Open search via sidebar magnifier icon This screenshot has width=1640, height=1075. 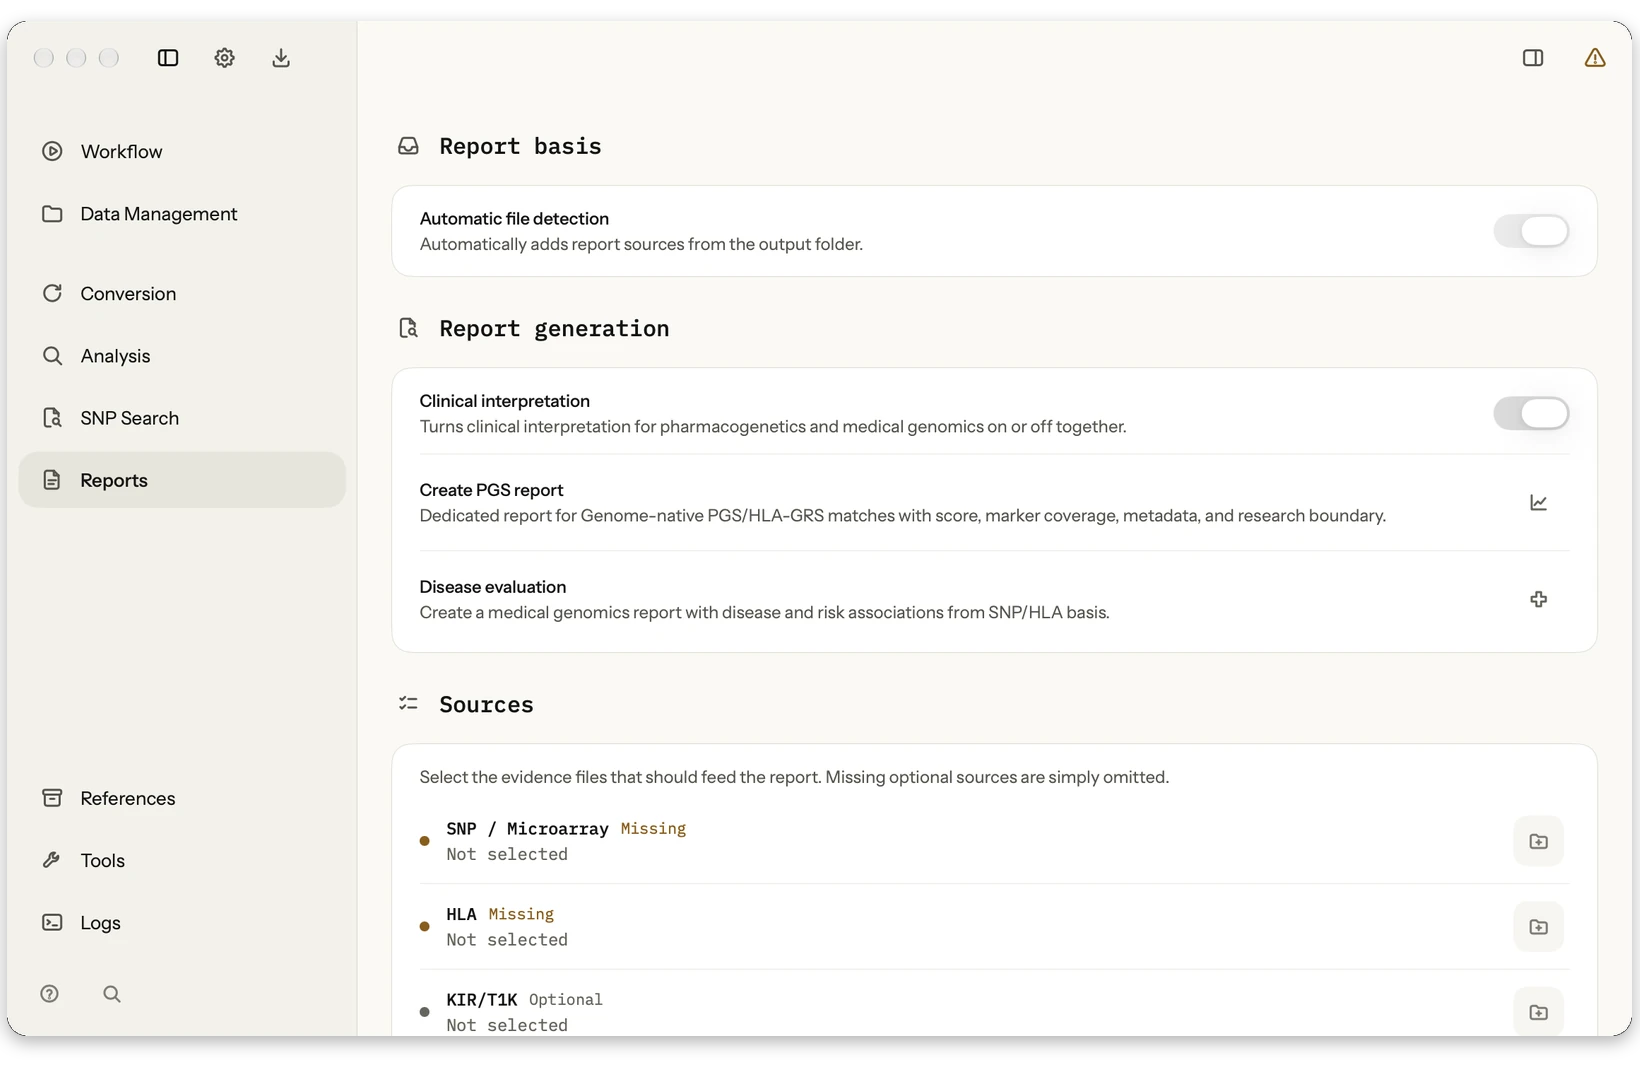(112, 994)
